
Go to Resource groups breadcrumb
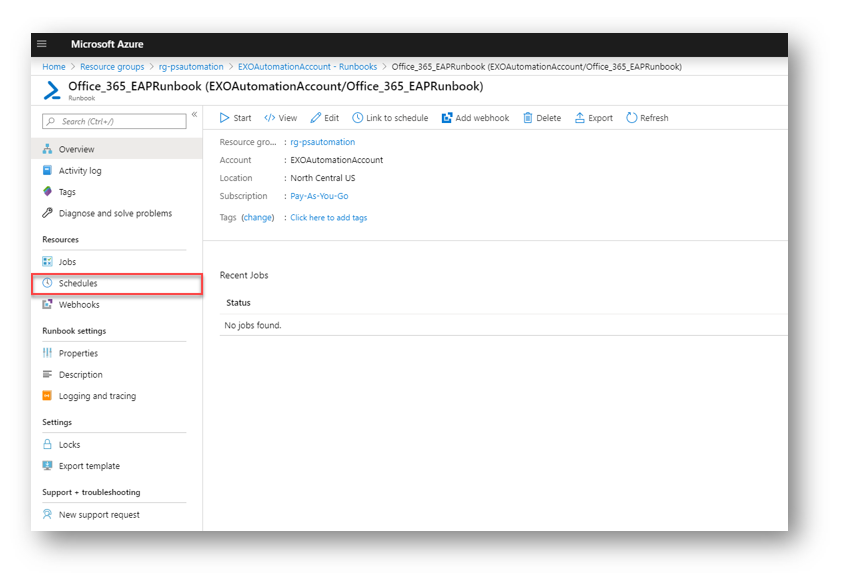tap(112, 67)
